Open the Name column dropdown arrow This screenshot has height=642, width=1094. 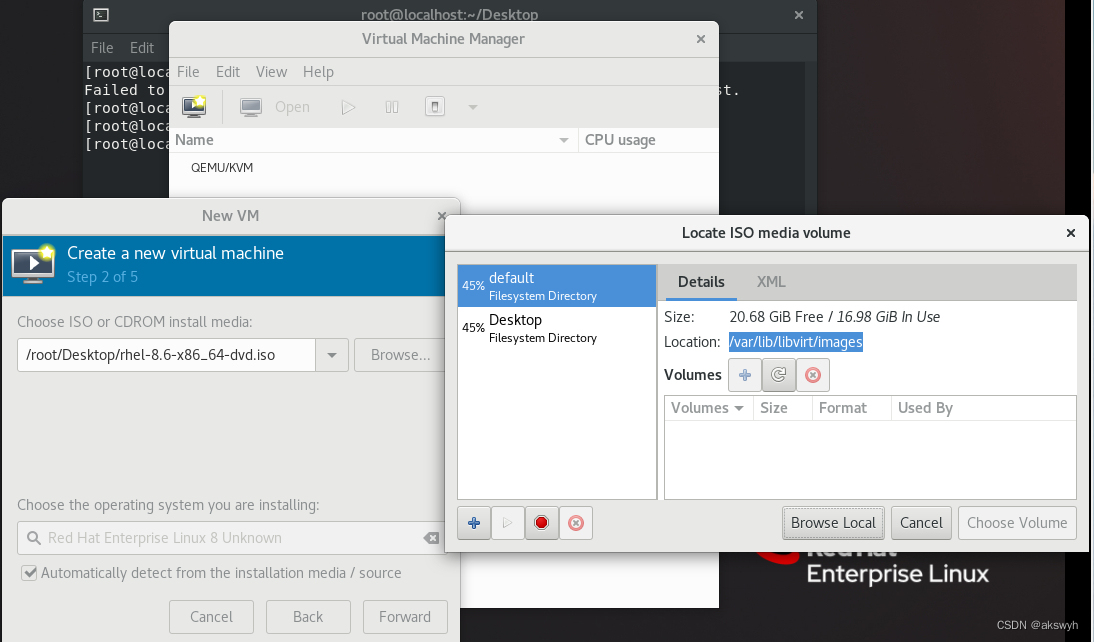[564, 140]
